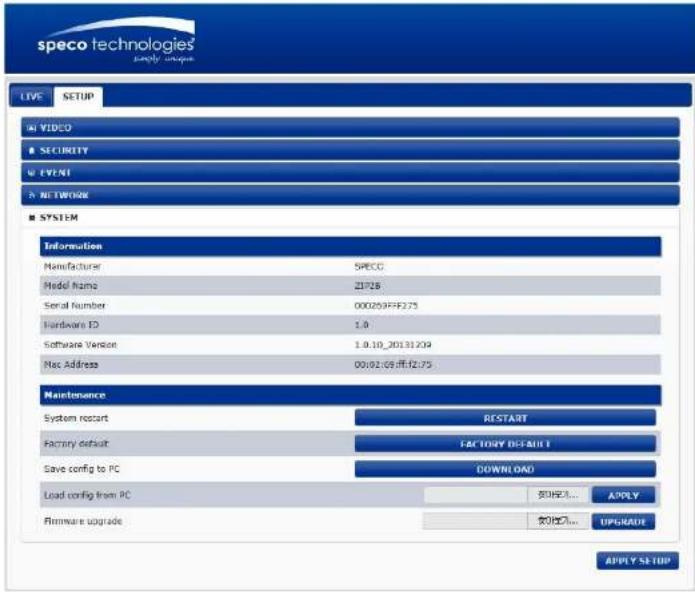Viewport: 695px width, 592px height.
Task: Click the Information section header
Action: coord(351,246)
